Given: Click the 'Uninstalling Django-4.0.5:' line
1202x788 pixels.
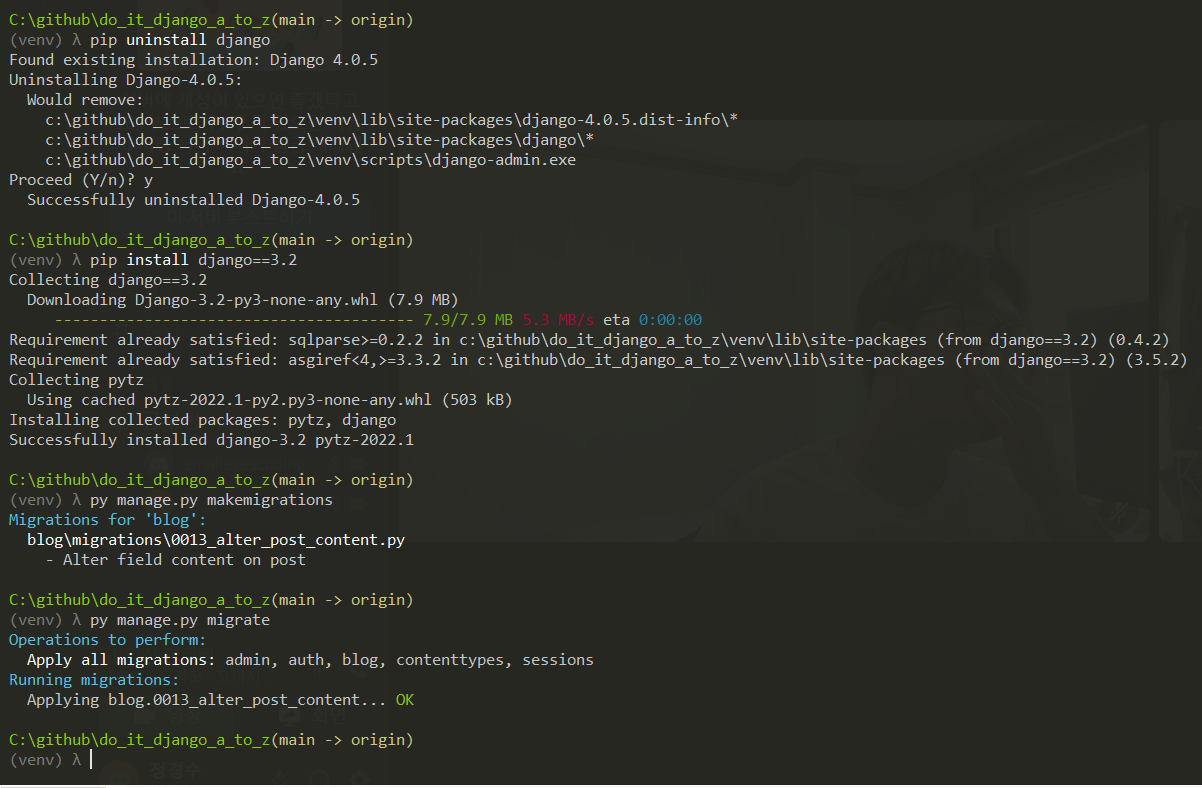Looking at the screenshot, I should point(125,80).
